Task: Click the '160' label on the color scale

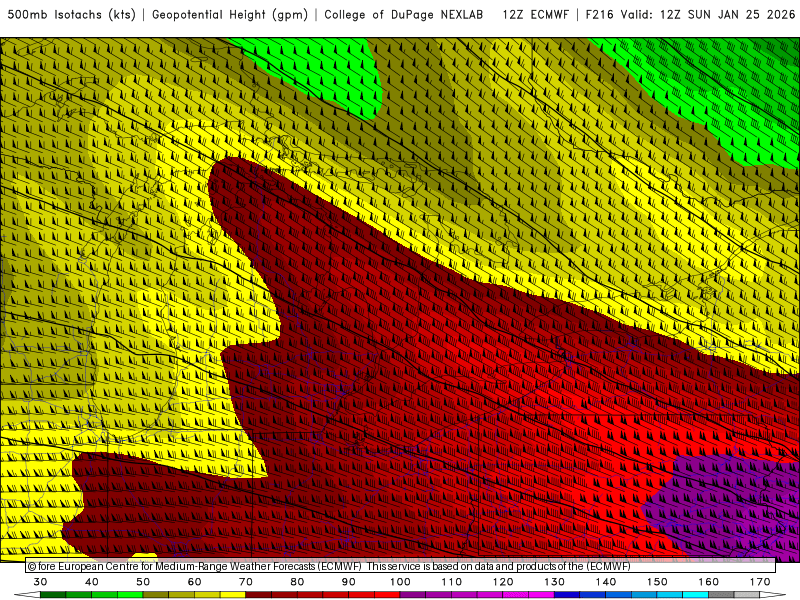Action: [709, 582]
